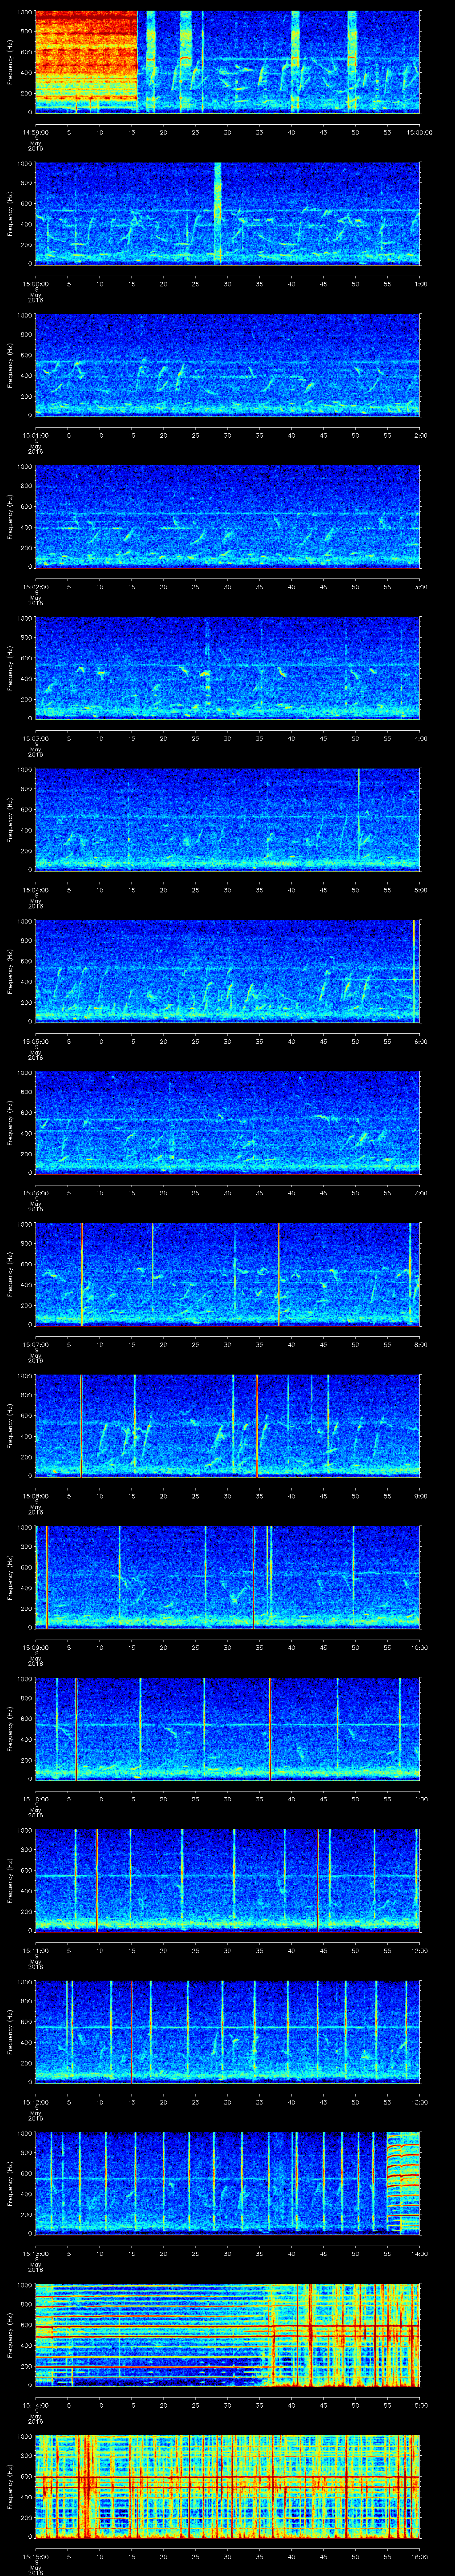
Task: Click the "15:10:00" start time label
Action: [x=36, y=1798]
